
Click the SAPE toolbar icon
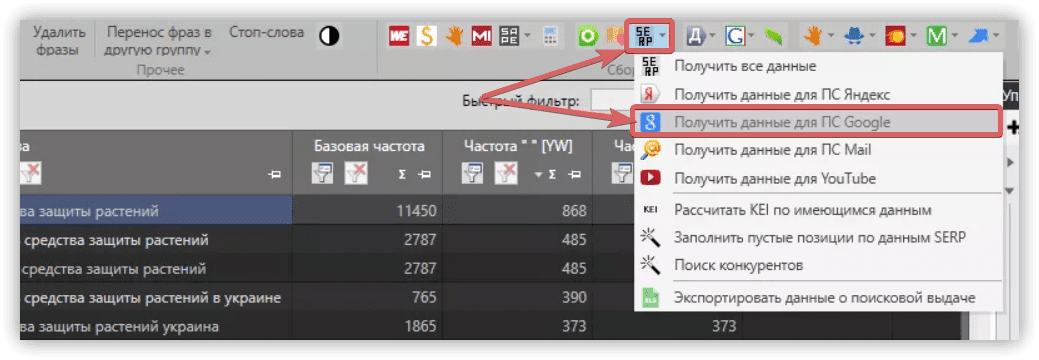coord(510,36)
